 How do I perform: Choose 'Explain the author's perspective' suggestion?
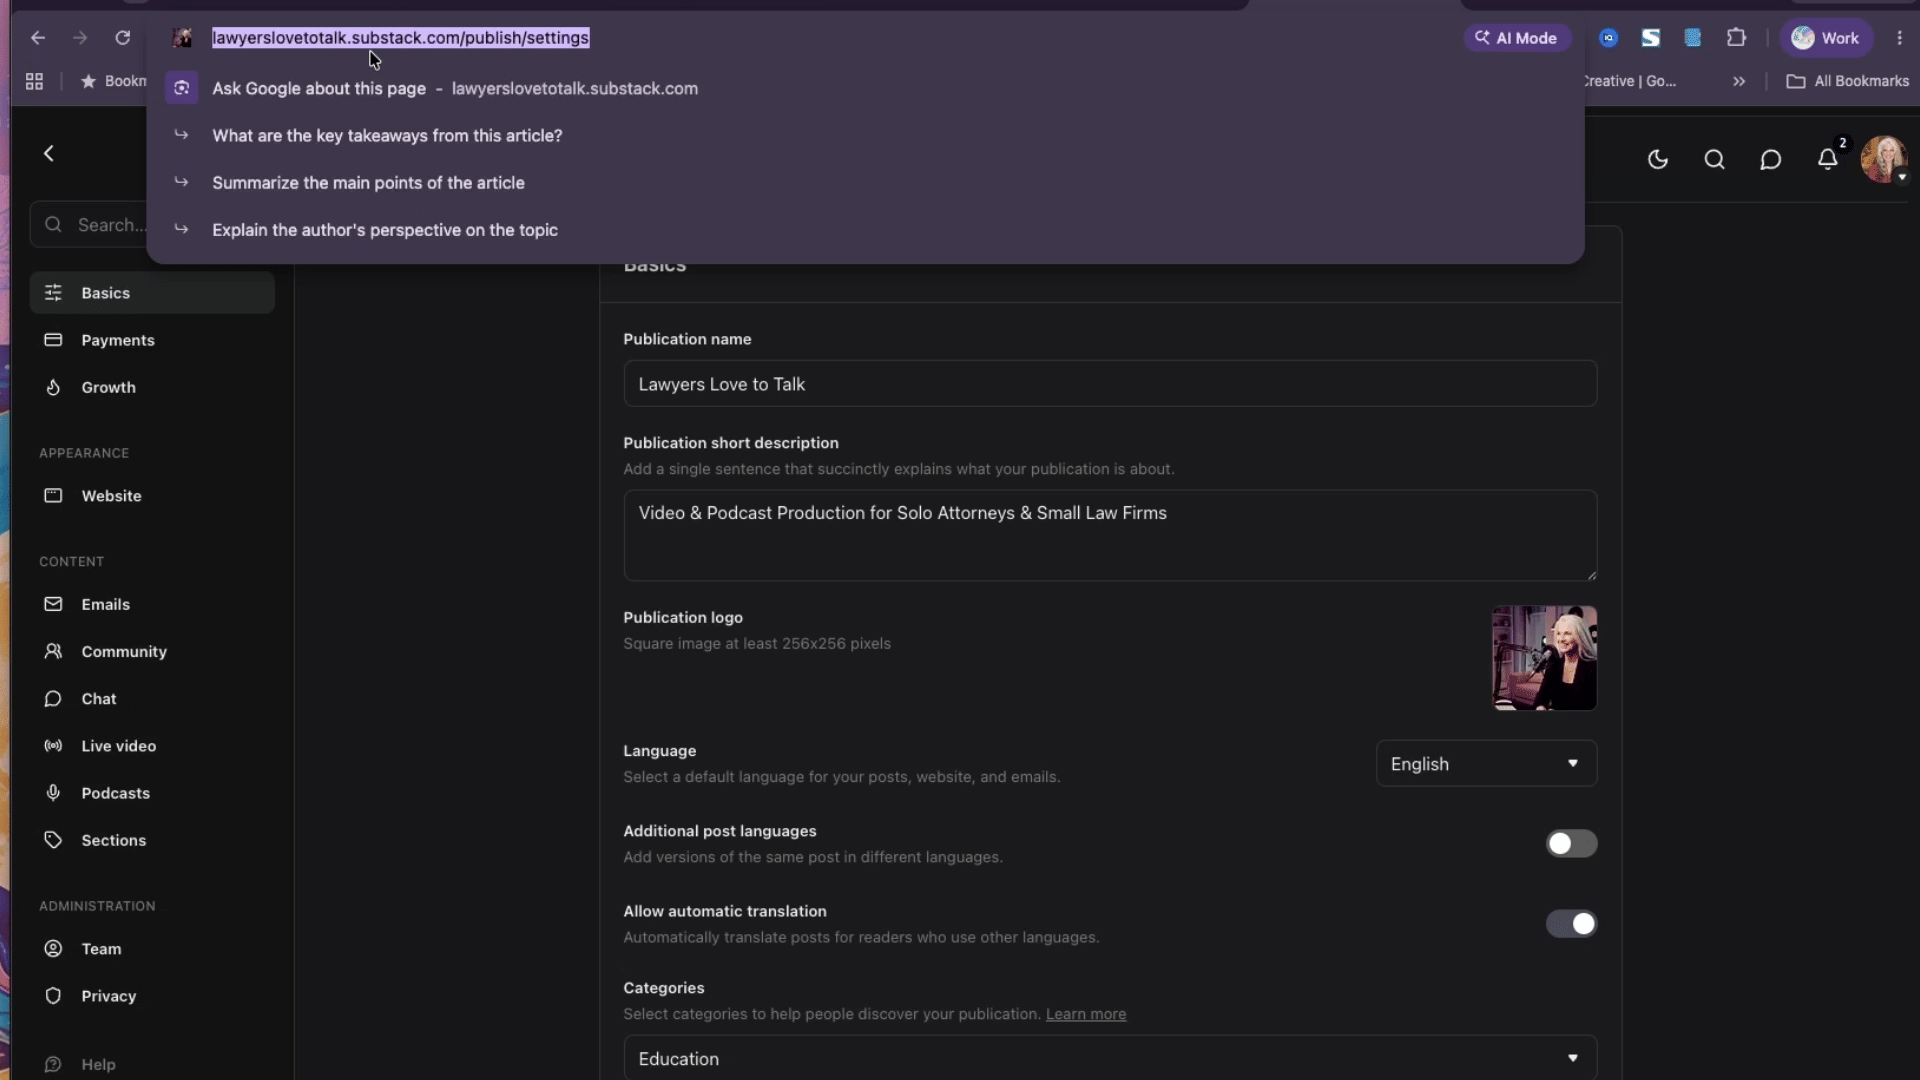coord(865,229)
